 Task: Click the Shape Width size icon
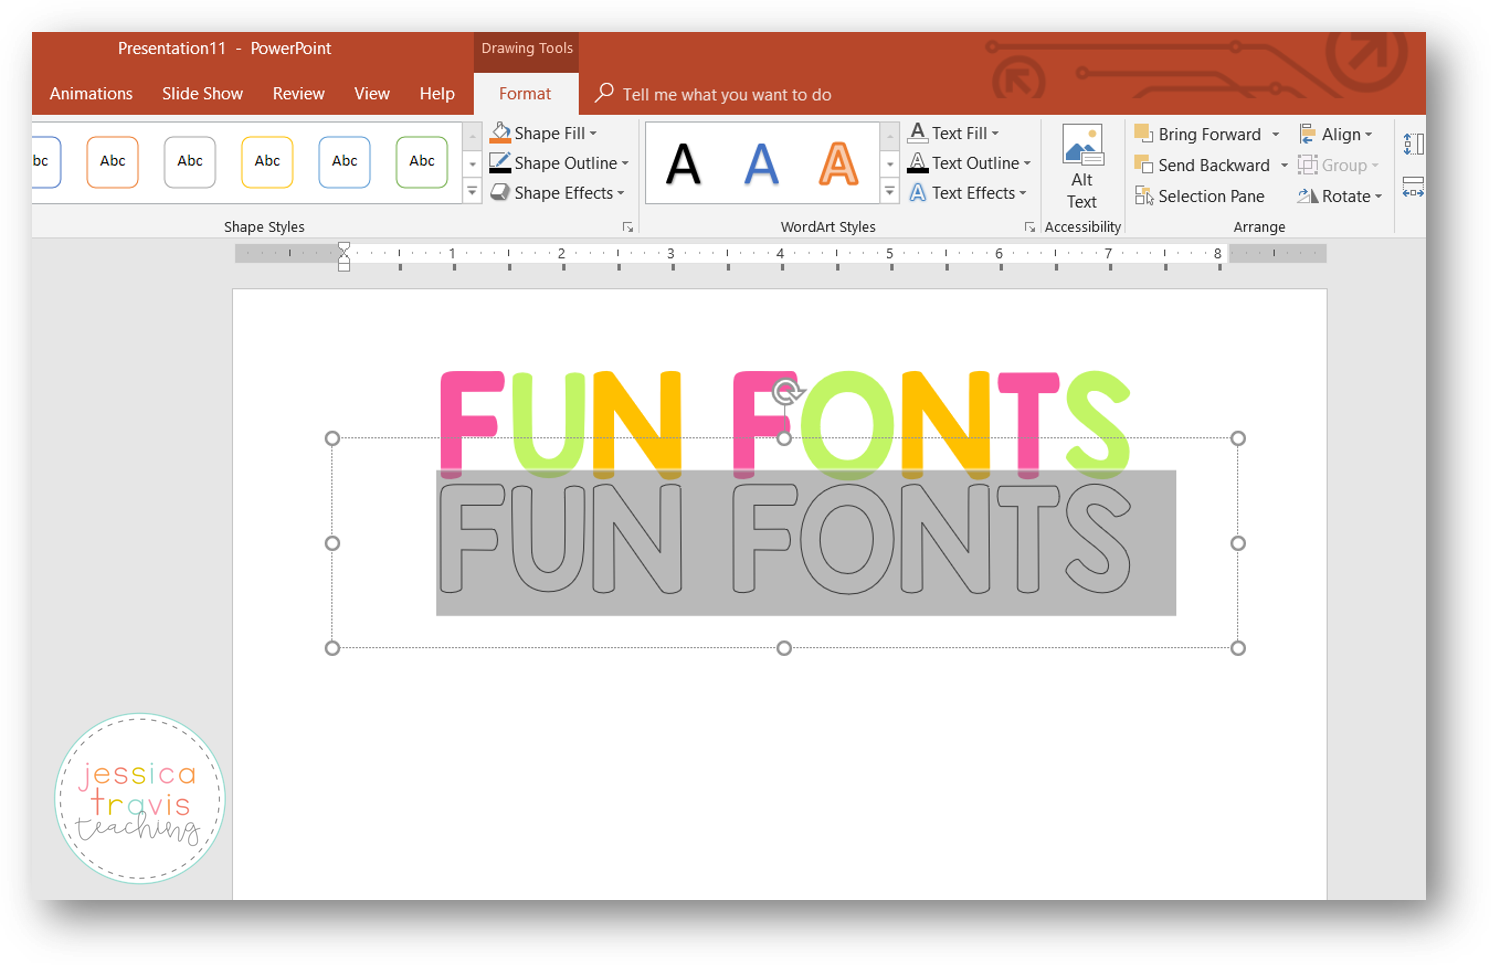coord(1413,187)
